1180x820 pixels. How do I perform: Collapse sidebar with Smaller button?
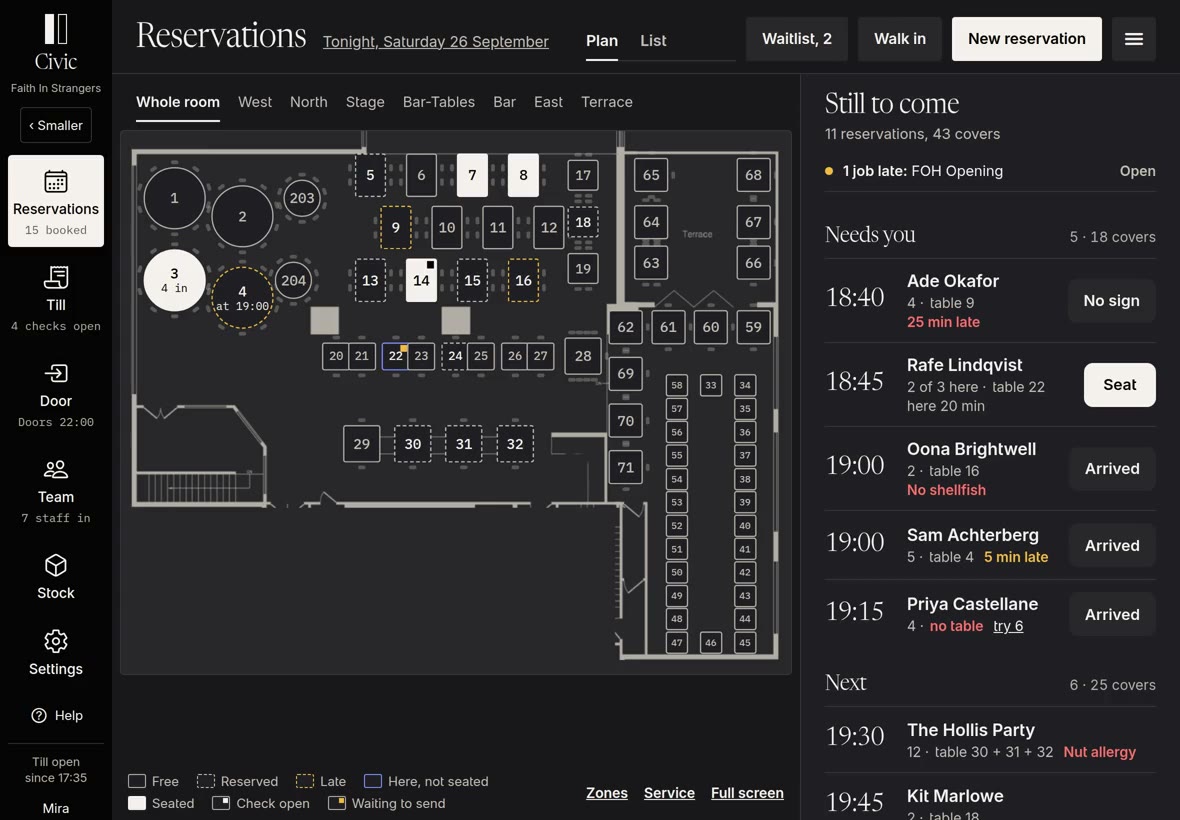(x=56, y=125)
